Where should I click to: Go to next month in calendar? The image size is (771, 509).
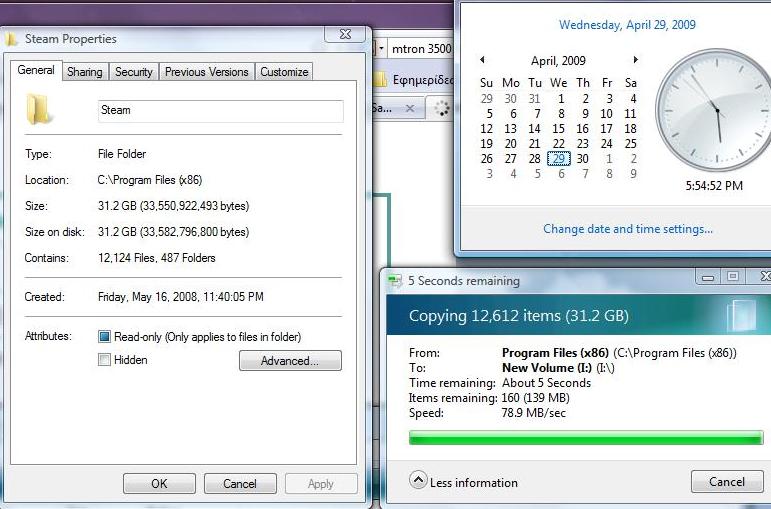[x=635, y=60]
